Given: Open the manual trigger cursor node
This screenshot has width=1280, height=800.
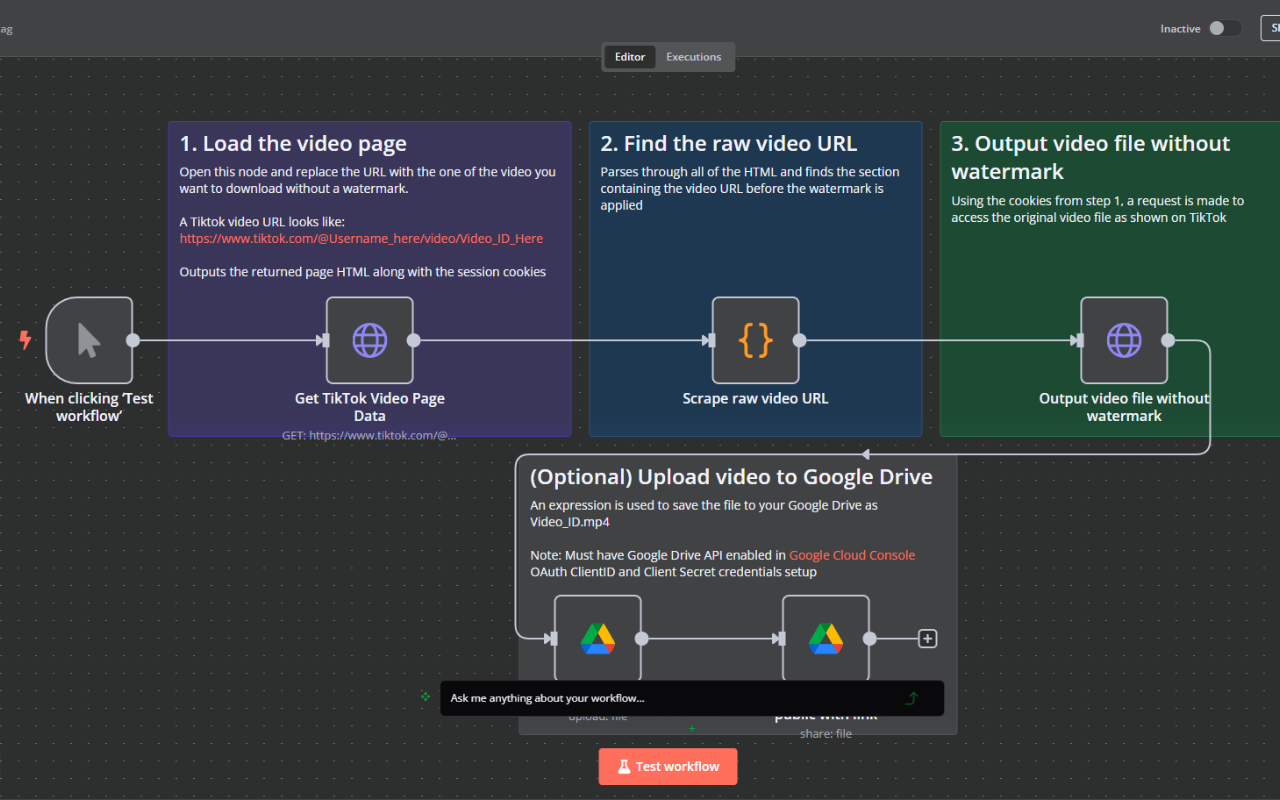Looking at the screenshot, I should [89, 340].
